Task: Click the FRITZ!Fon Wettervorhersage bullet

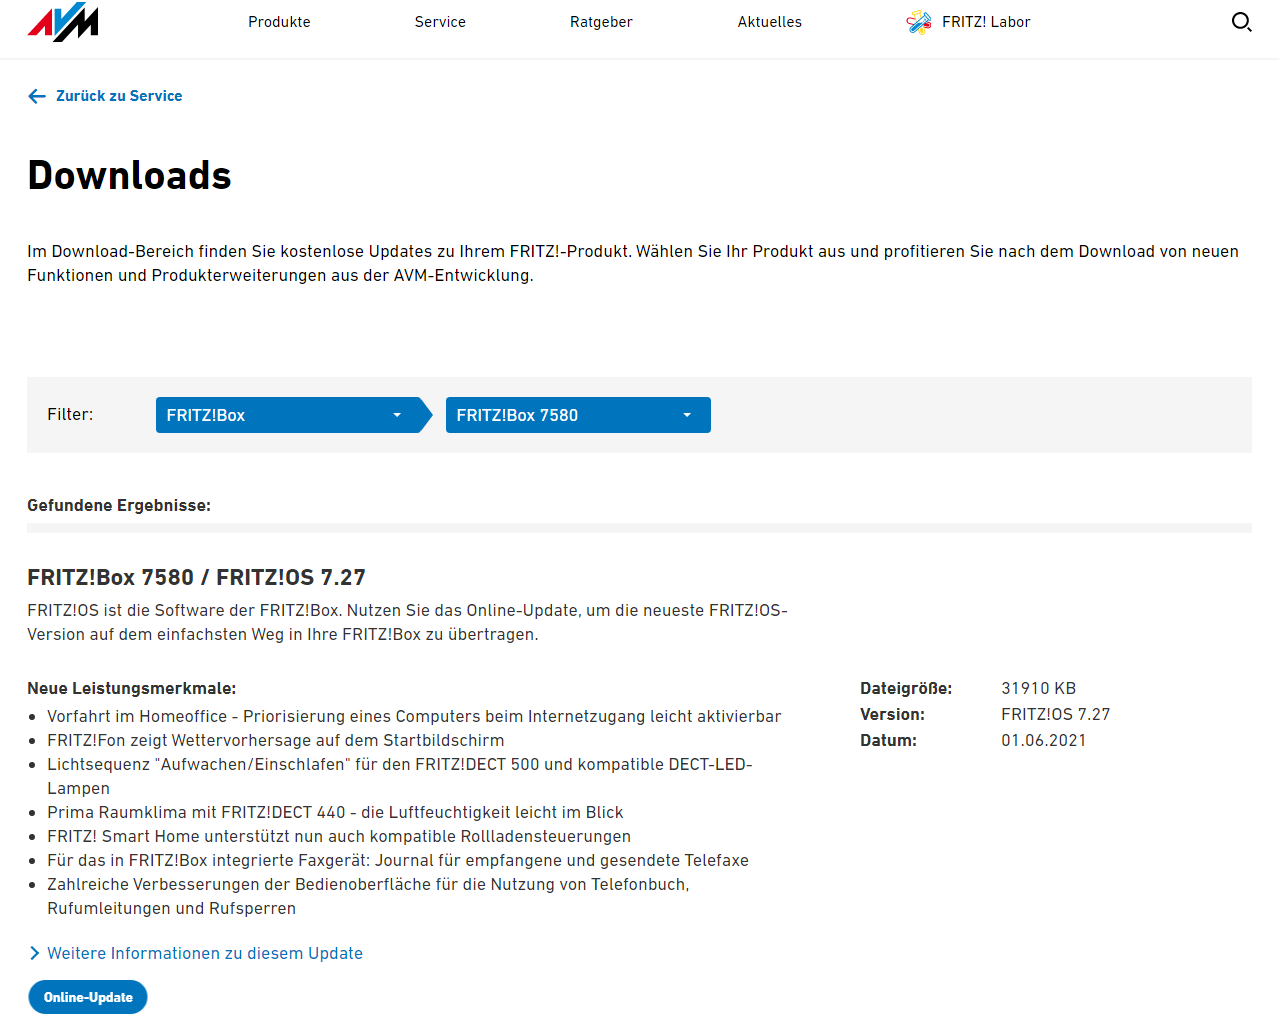Action: point(276,740)
